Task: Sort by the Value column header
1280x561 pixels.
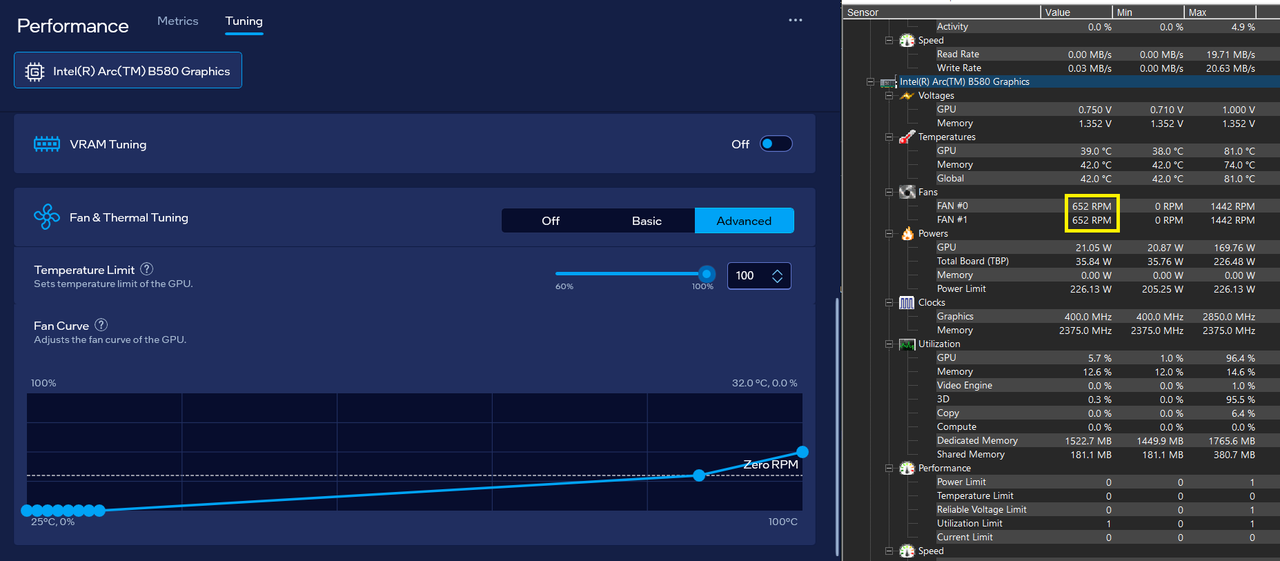Action: click(x=1077, y=12)
